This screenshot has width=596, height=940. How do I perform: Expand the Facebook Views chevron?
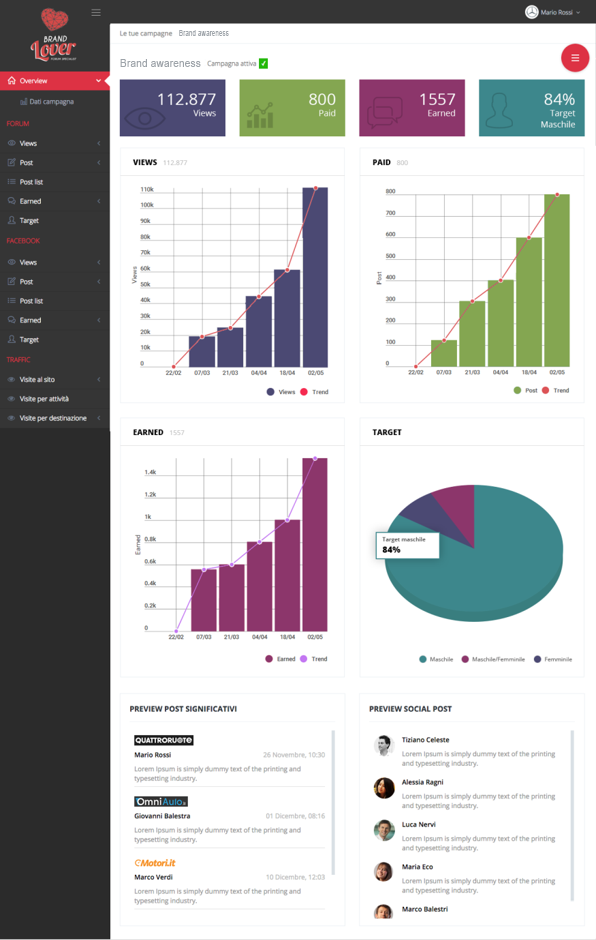(98, 262)
